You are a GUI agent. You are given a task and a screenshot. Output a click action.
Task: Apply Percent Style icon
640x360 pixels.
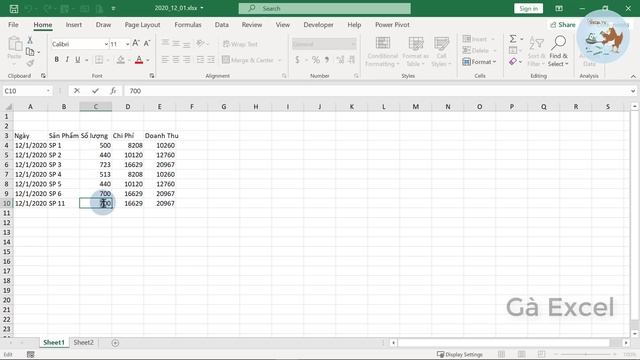[316, 60]
